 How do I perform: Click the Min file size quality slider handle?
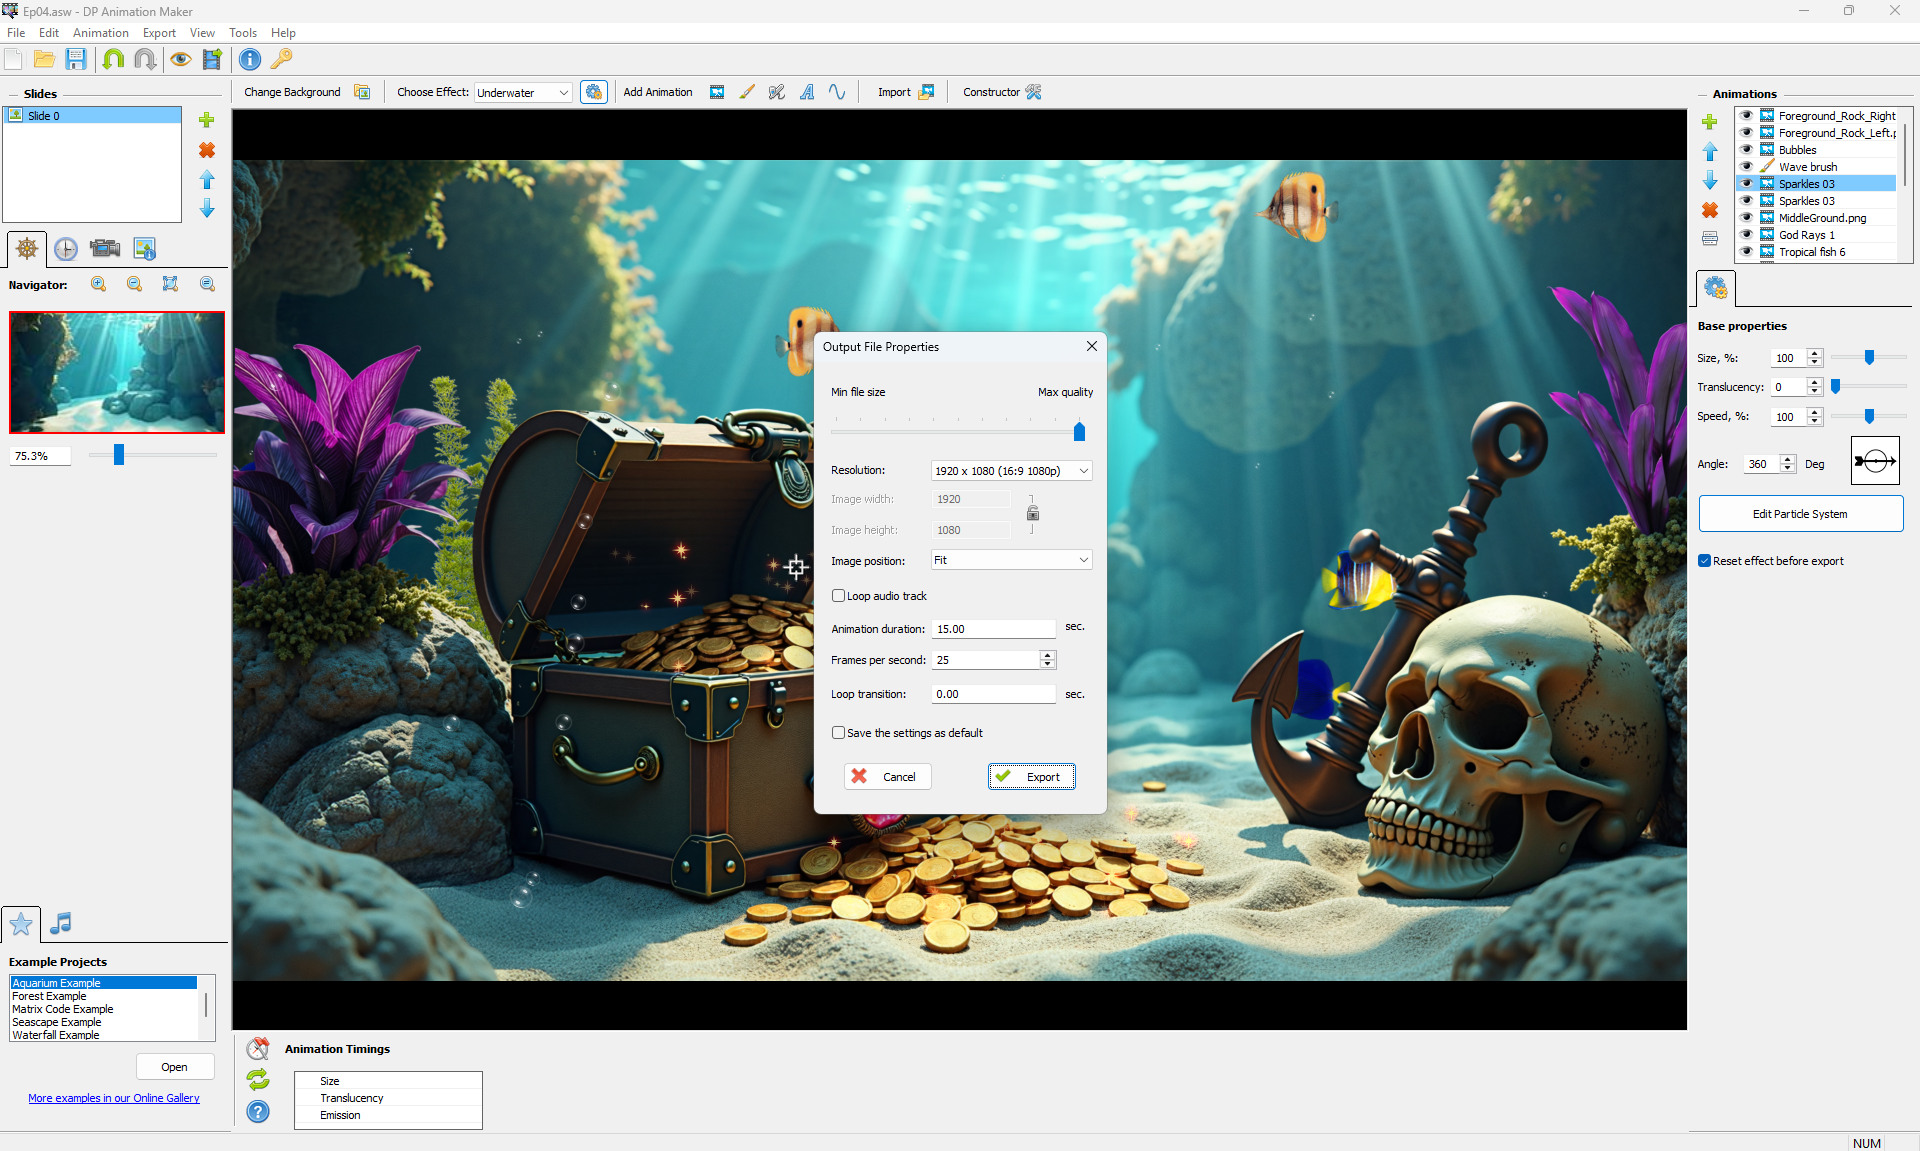coord(1079,432)
